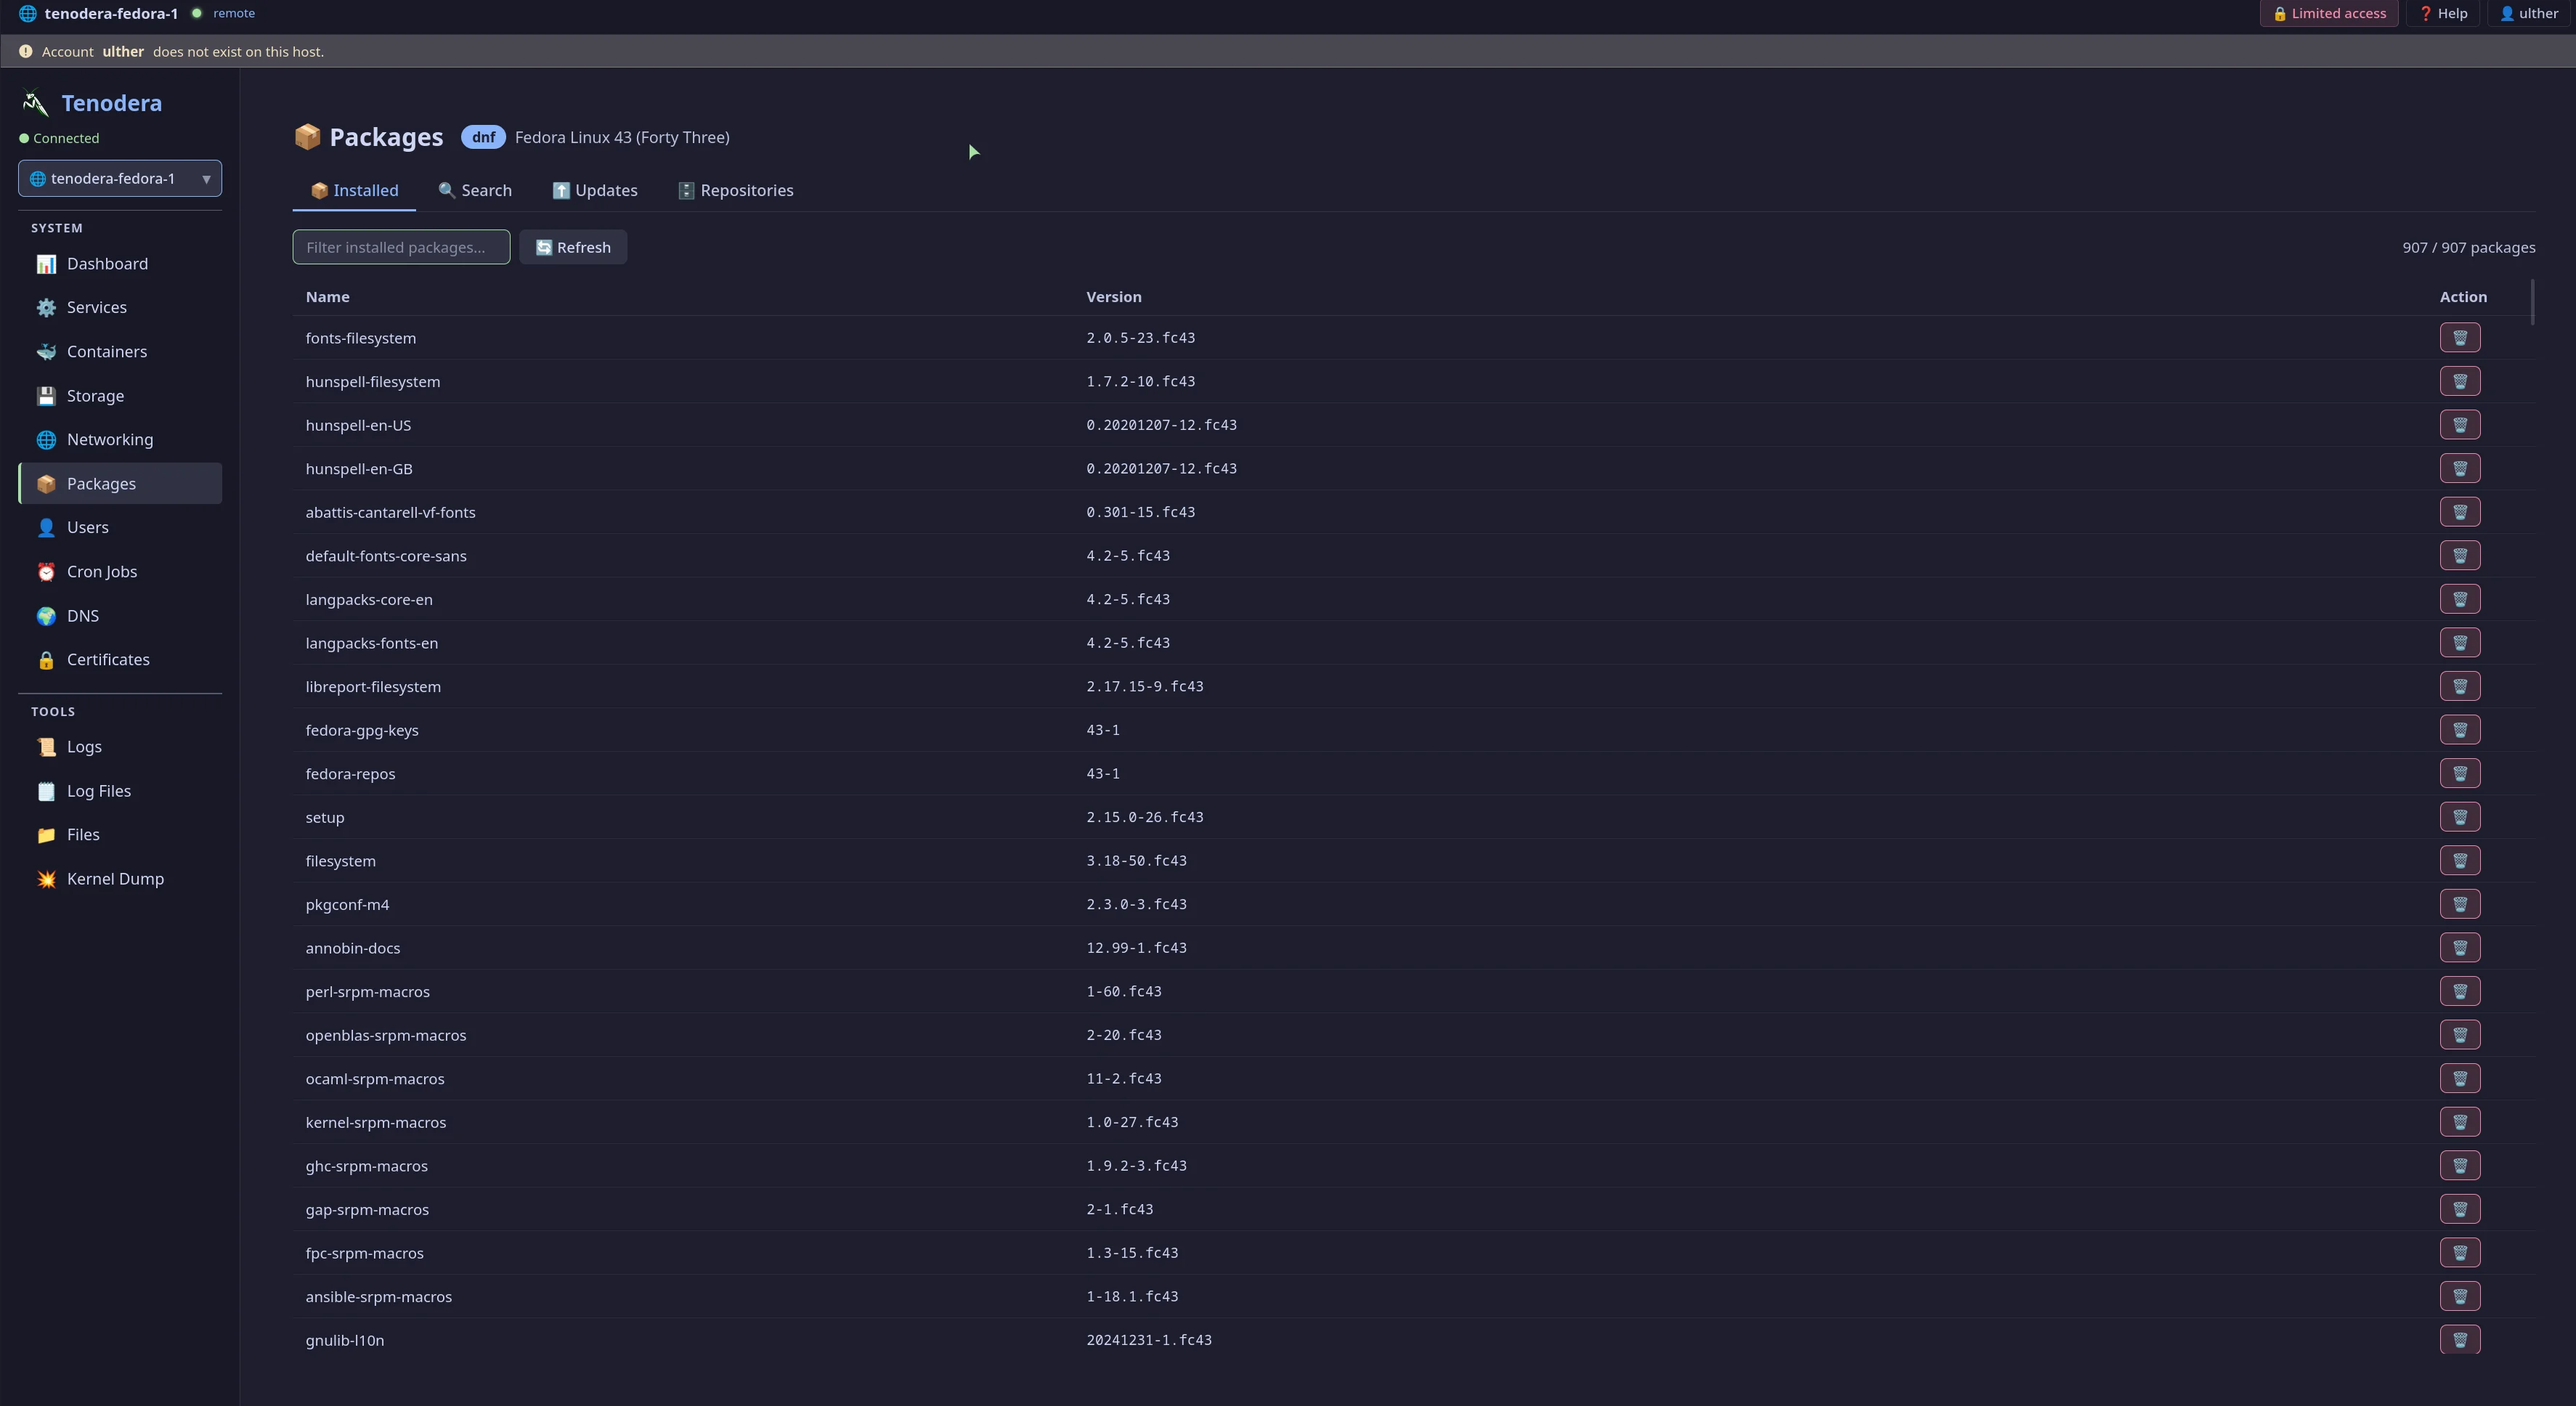
Task: Click the Limited access button
Action: point(2329,14)
